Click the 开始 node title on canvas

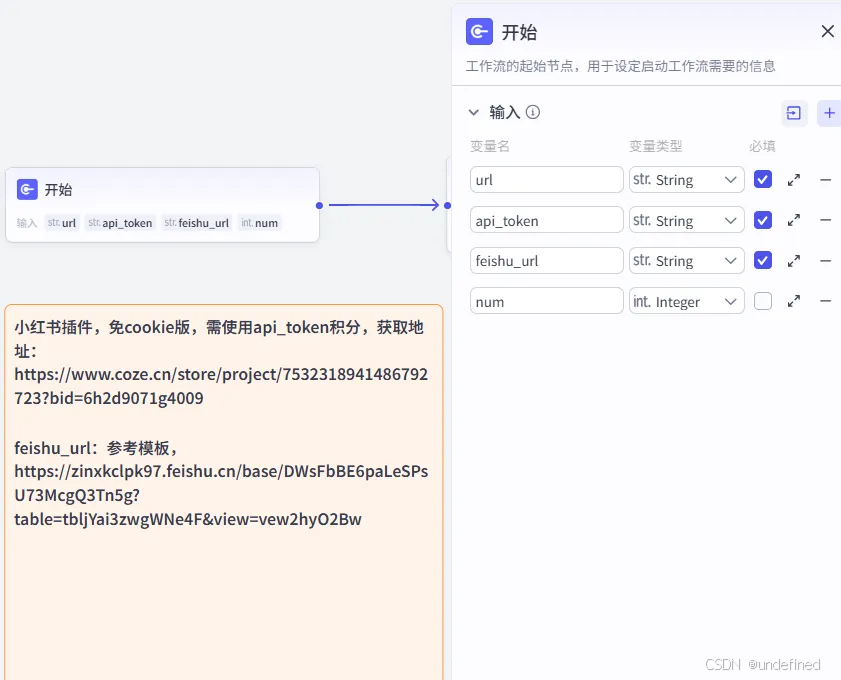[58, 189]
